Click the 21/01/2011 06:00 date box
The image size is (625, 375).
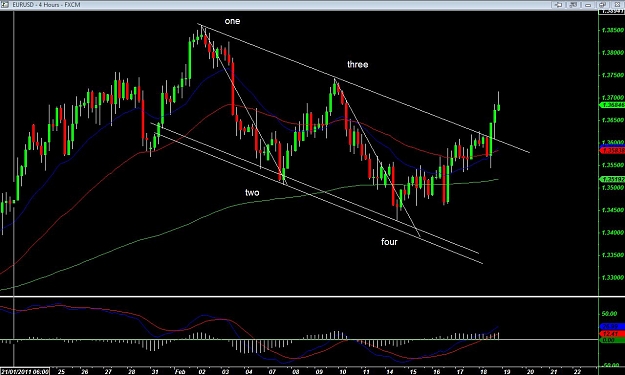(x=25, y=371)
